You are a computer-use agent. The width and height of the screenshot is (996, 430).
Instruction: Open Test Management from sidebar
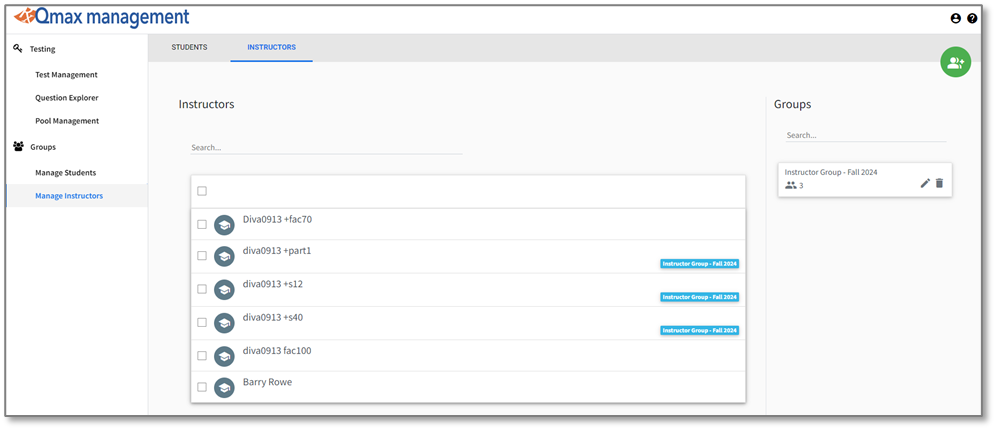tap(66, 75)
